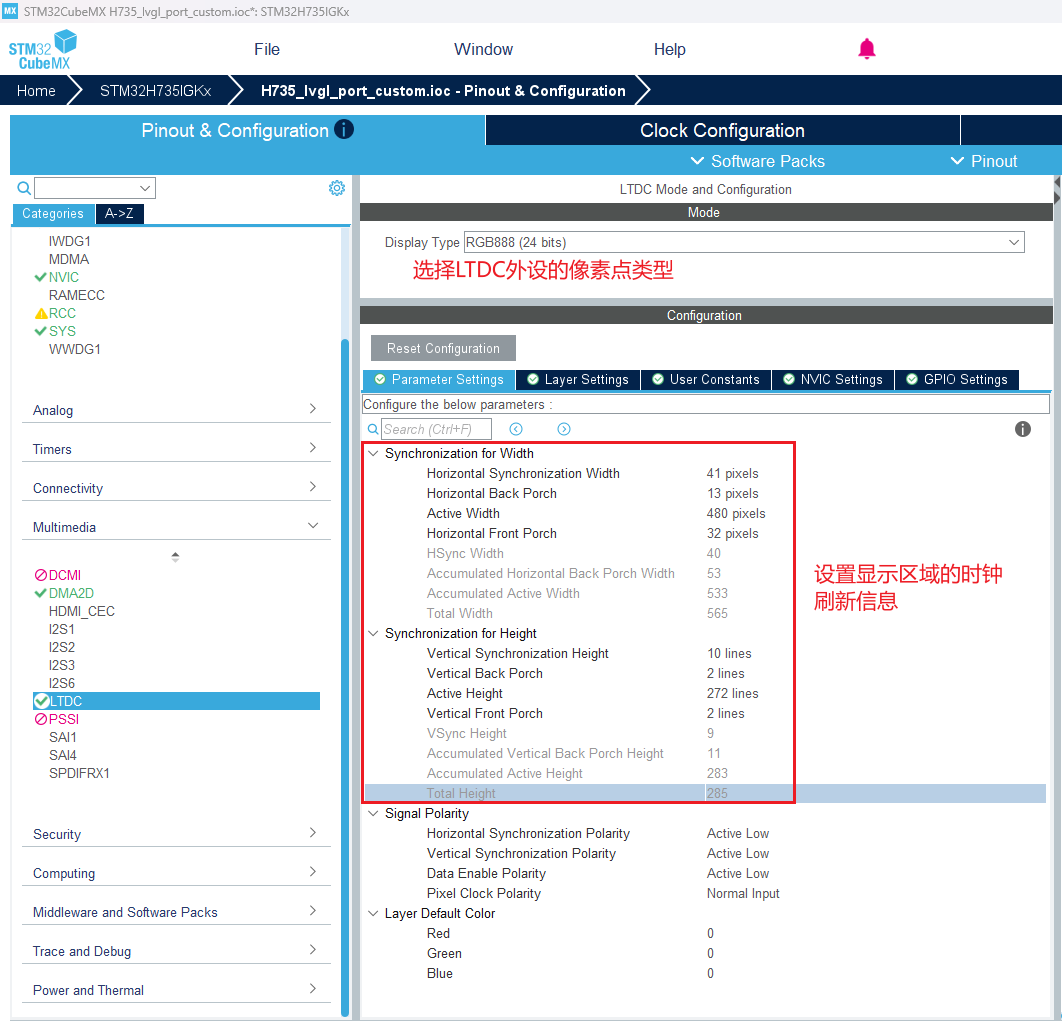The image size is (1062, 1021).
Task: Click Reset Configuration button
Action: tap(443, 348)
